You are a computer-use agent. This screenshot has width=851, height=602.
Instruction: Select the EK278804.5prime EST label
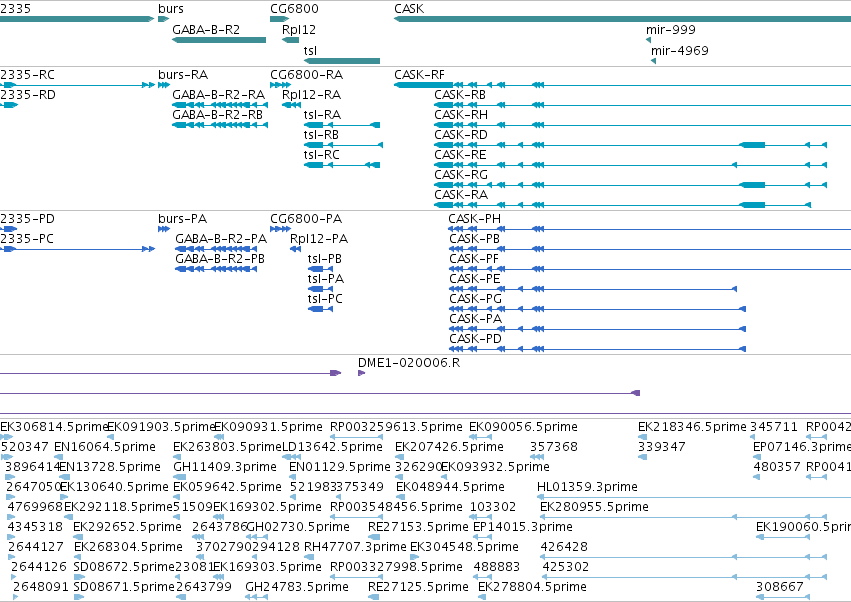click(x=532, y=587)
